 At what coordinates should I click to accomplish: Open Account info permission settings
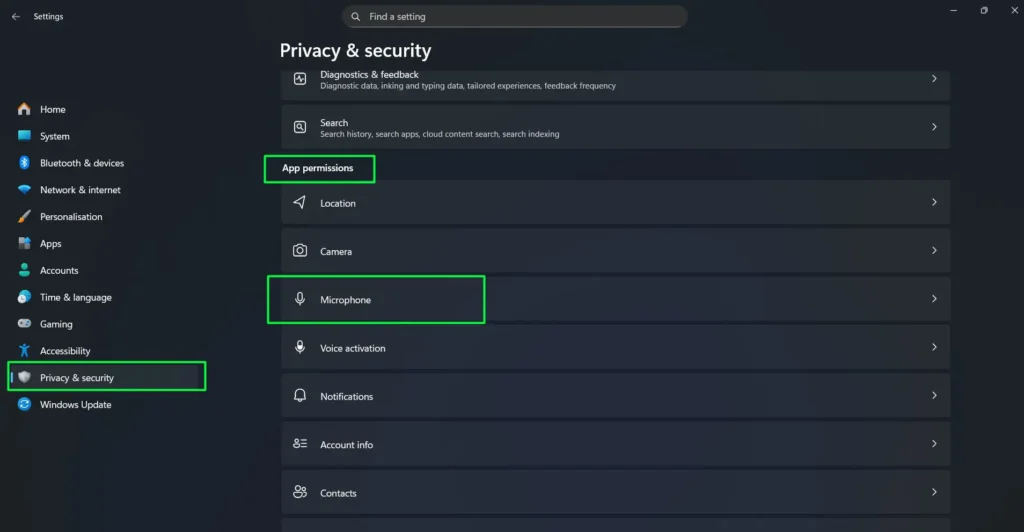(x=615, y=444)
